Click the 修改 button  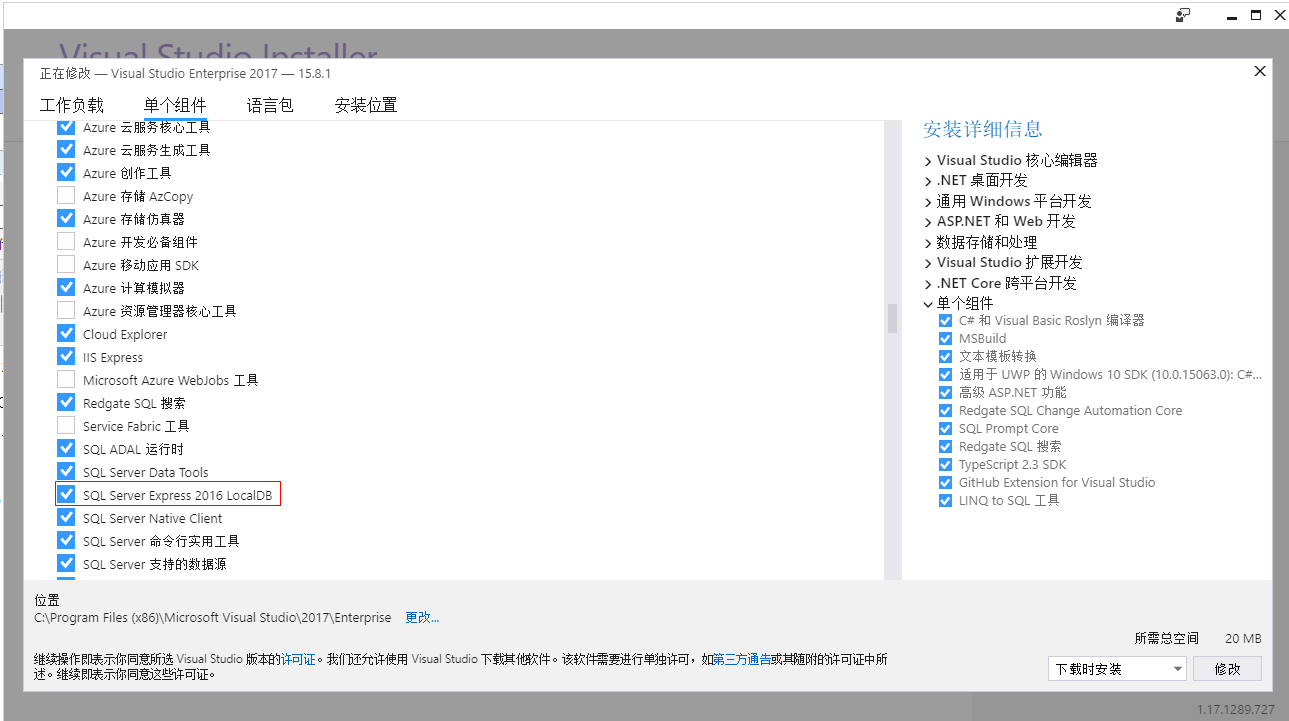tap(1227, 668)
